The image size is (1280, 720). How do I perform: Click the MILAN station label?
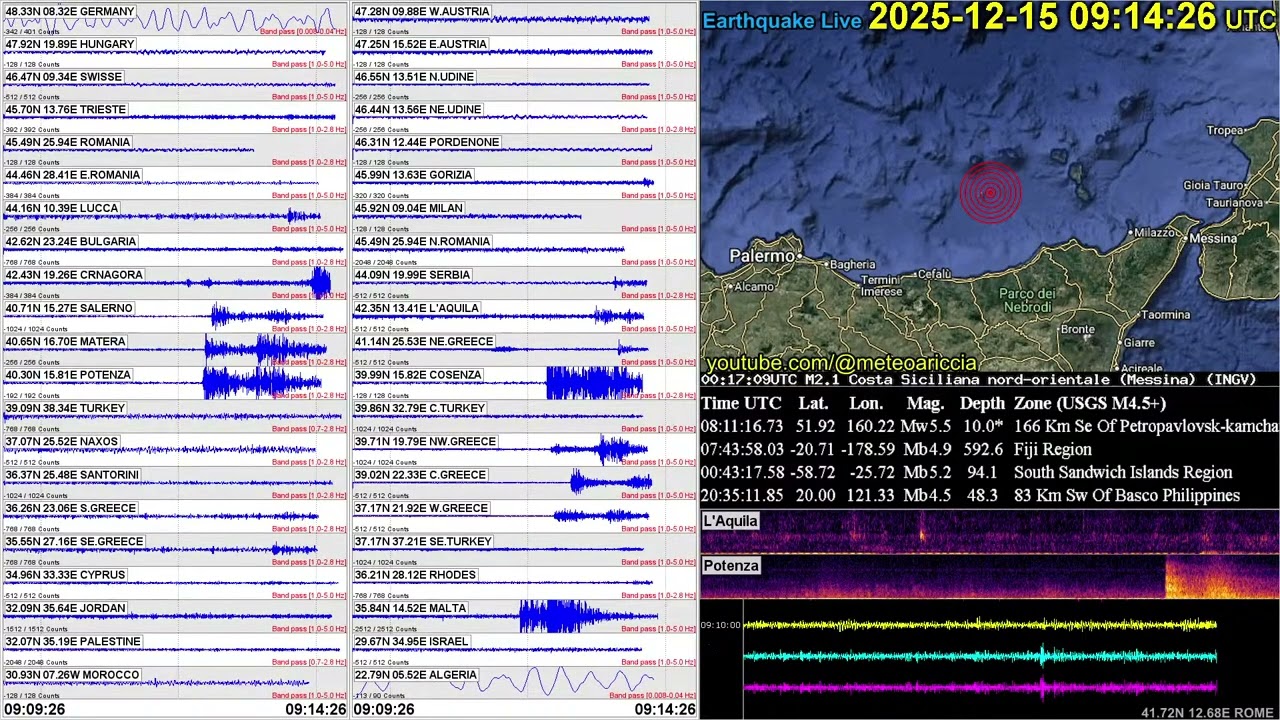409,209
